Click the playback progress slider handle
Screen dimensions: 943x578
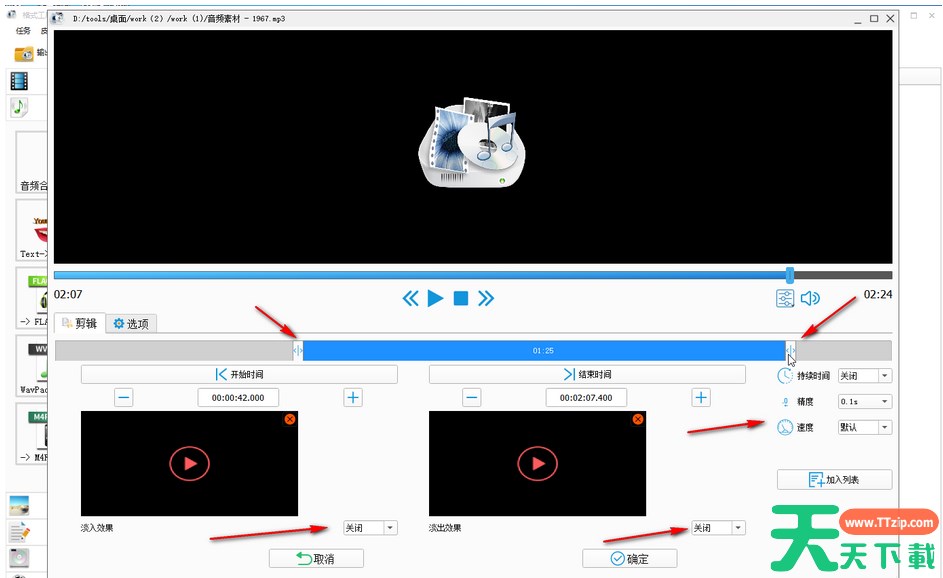tap(790, 275)
